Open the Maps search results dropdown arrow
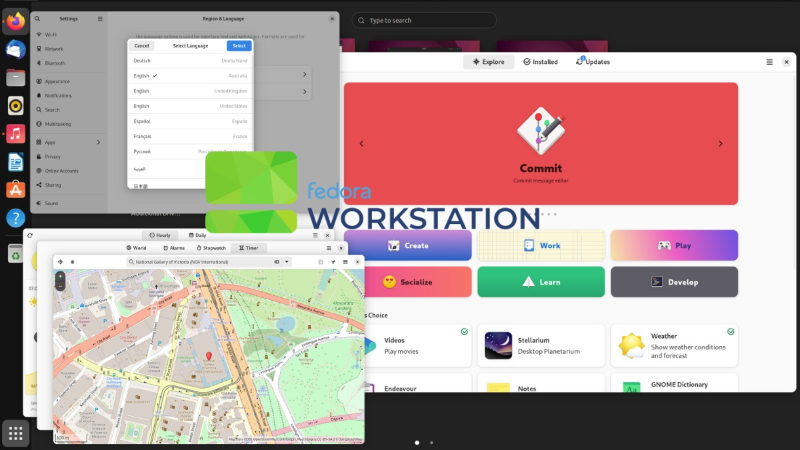This screenshot has height=450, width=800. click(x=287, y=262)
